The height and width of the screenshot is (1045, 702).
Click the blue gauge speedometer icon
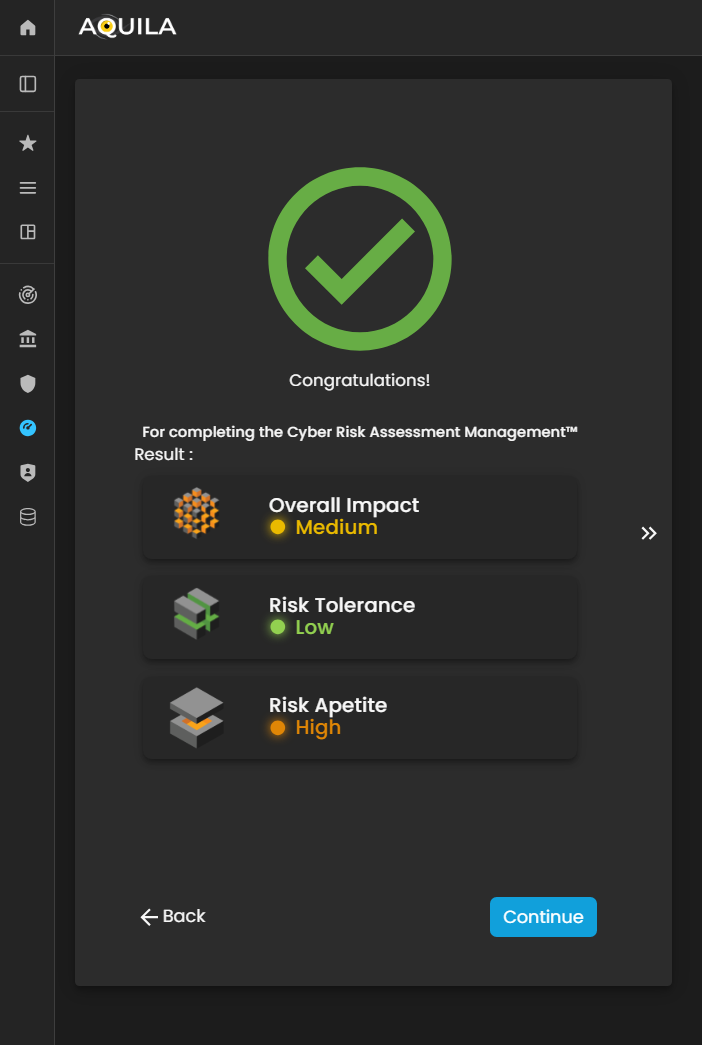tap(28, 428)
